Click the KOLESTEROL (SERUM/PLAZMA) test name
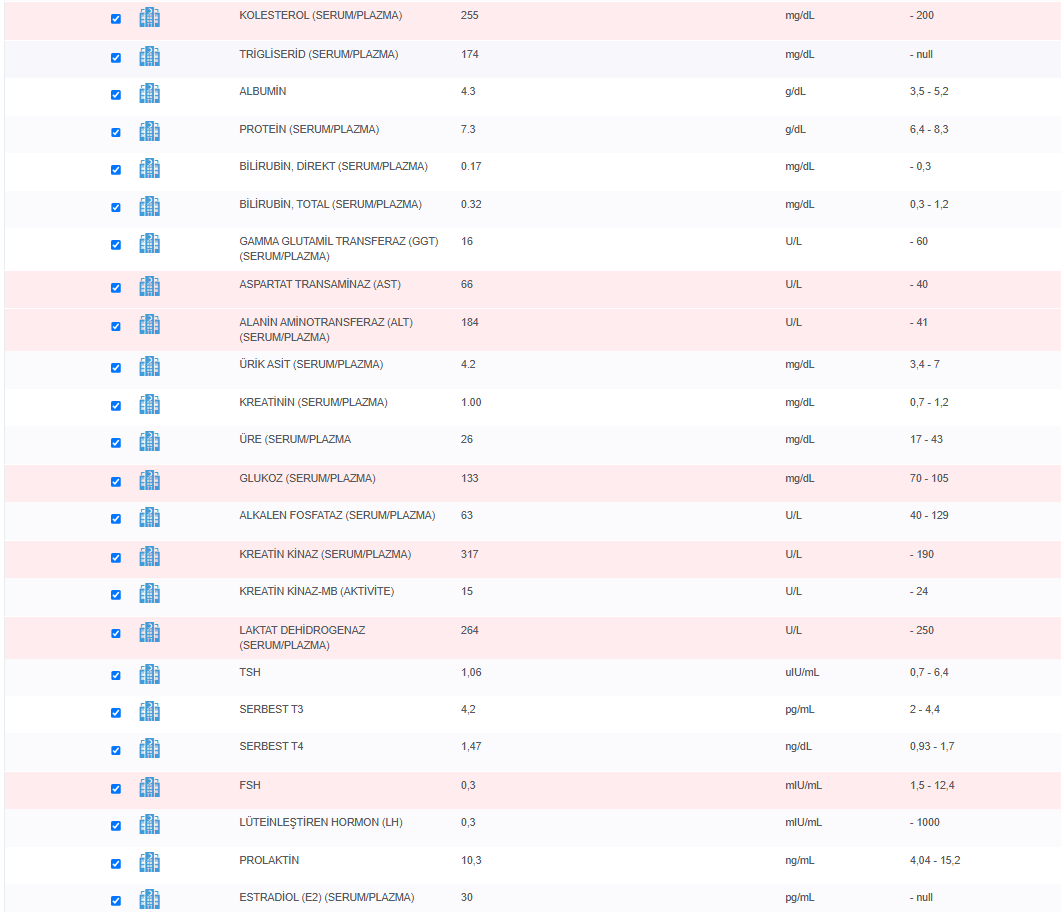This screenshot has width=1061, height=912. (x=321, y=15)
